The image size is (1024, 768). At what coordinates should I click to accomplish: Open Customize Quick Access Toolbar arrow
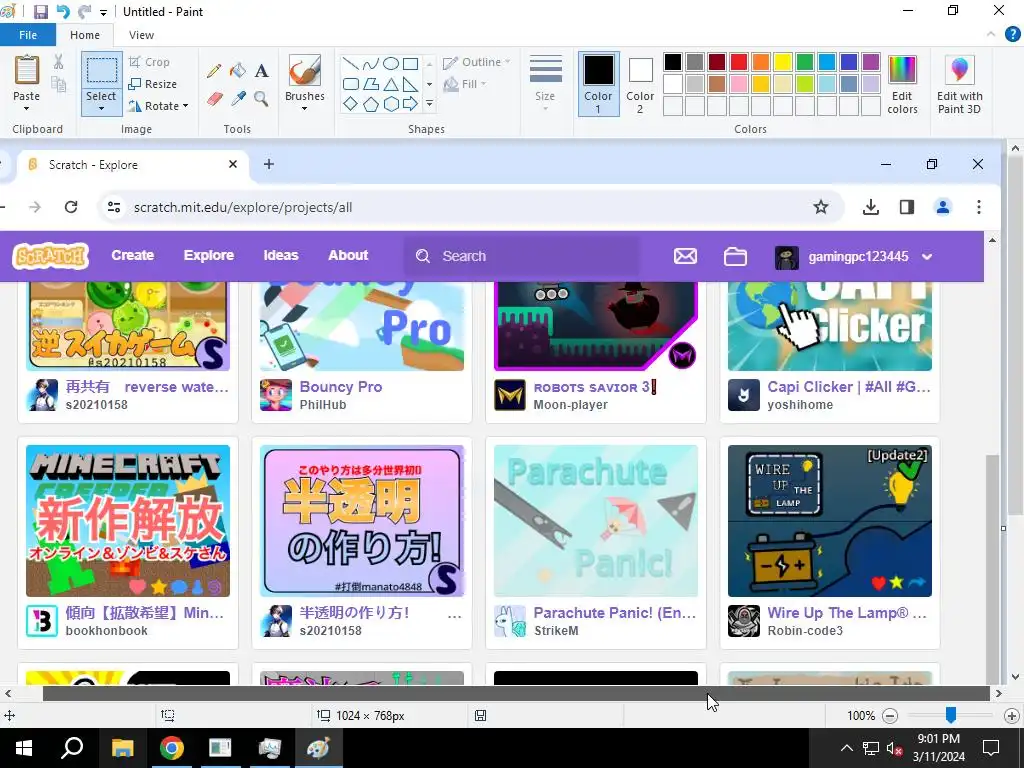pos(103,12)
